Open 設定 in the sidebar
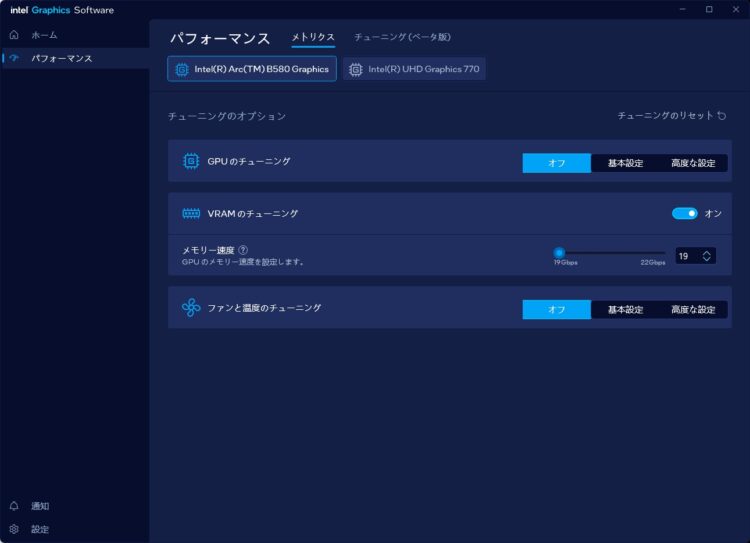 tap(75, 529)
